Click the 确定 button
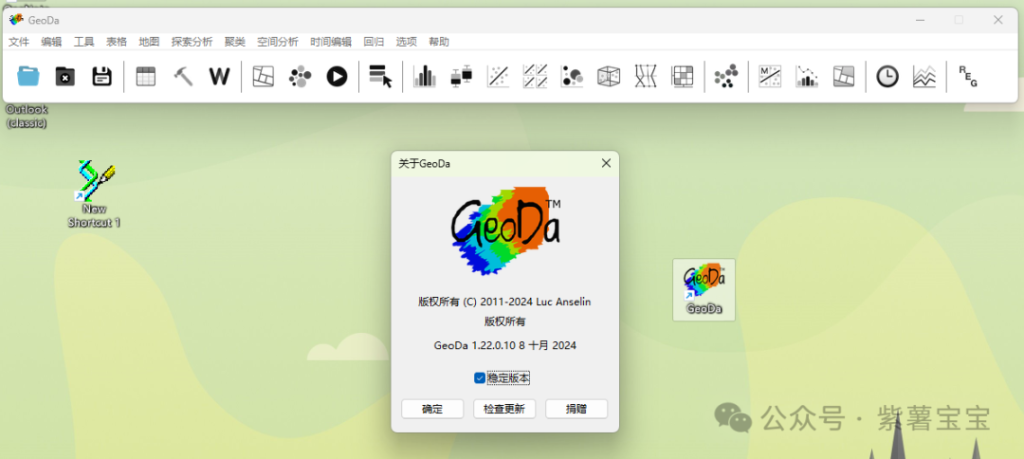Screen dimensions: 1024x459 432,409
